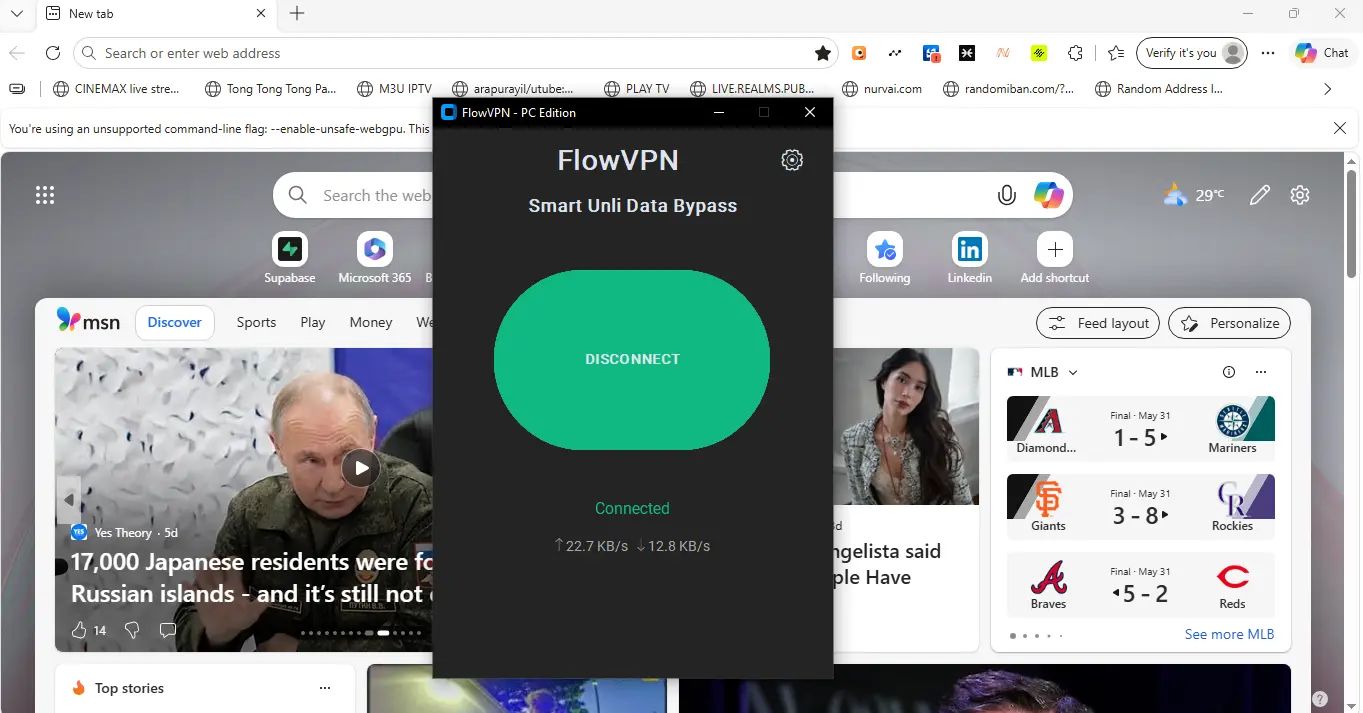The image size is (1363, 713).
Task: Open the MLB card info icon
Action: pyautogui.click(x=1229, y=372)
